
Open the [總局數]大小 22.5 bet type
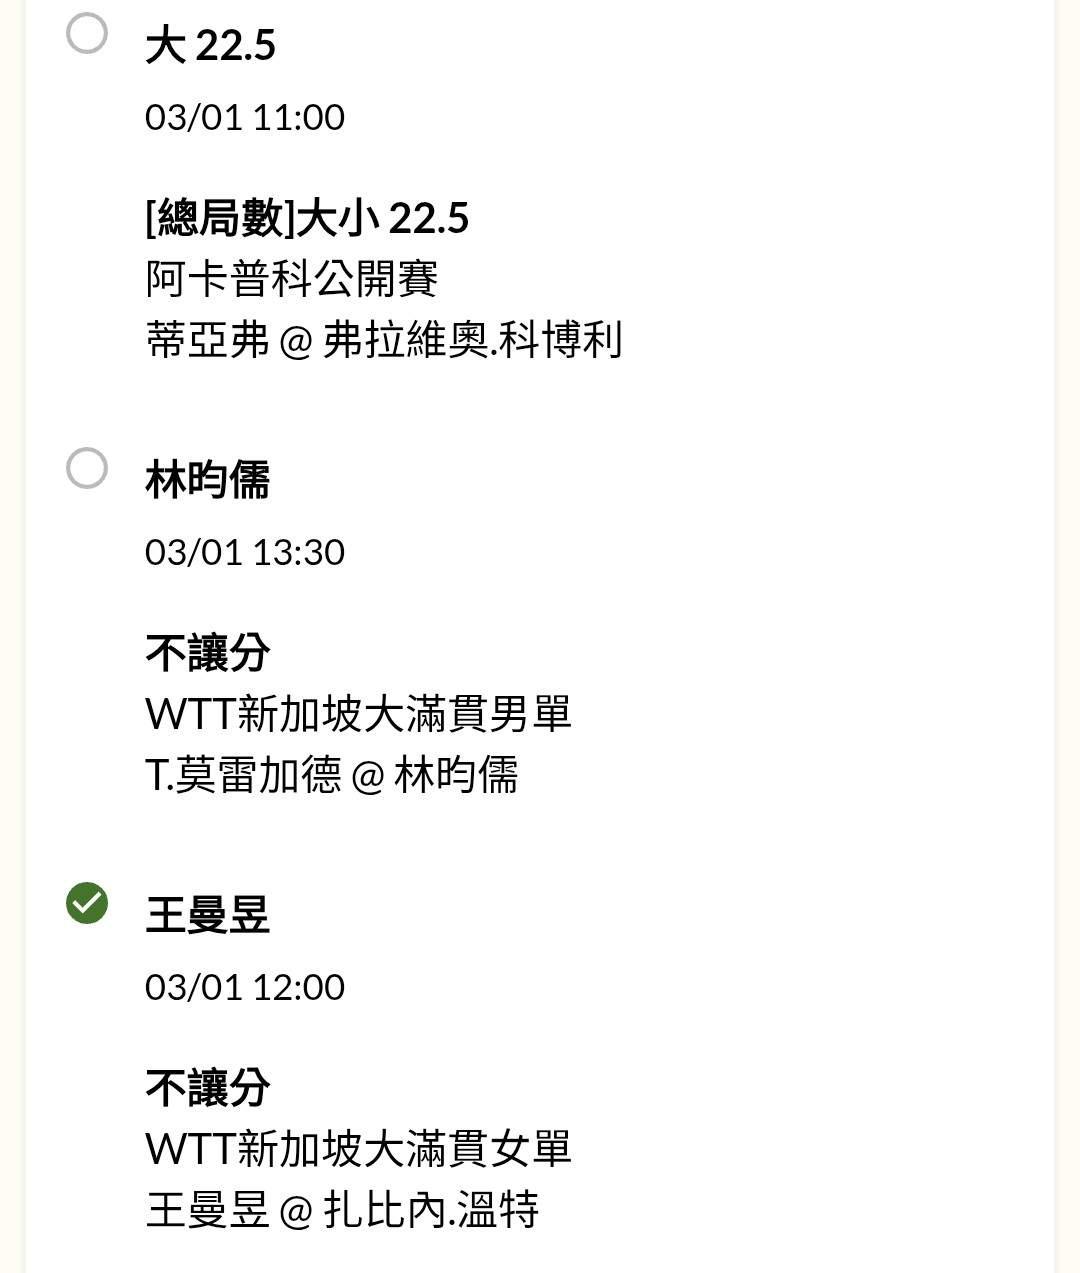[307, 218]
